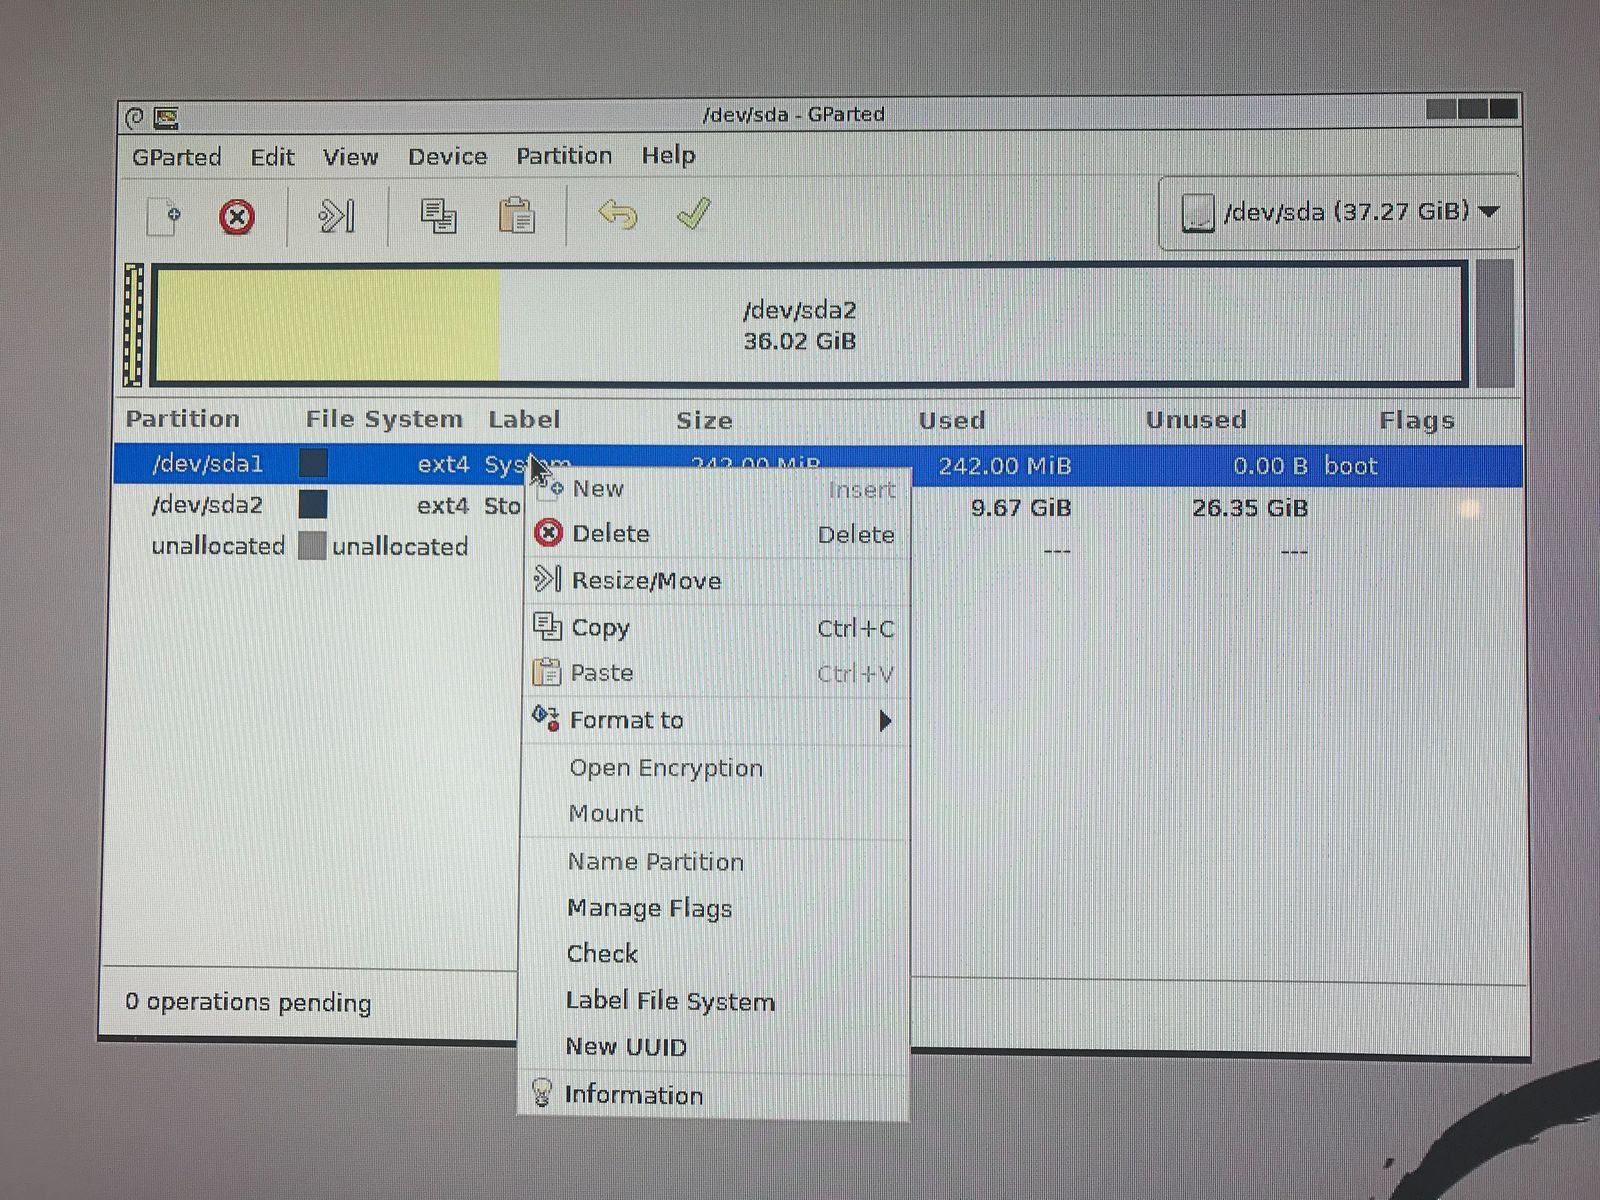Click the small /dev/sda1 block in disk map
The height and width of the screenshot is (1200, 1600).
(x=134, y=325)
